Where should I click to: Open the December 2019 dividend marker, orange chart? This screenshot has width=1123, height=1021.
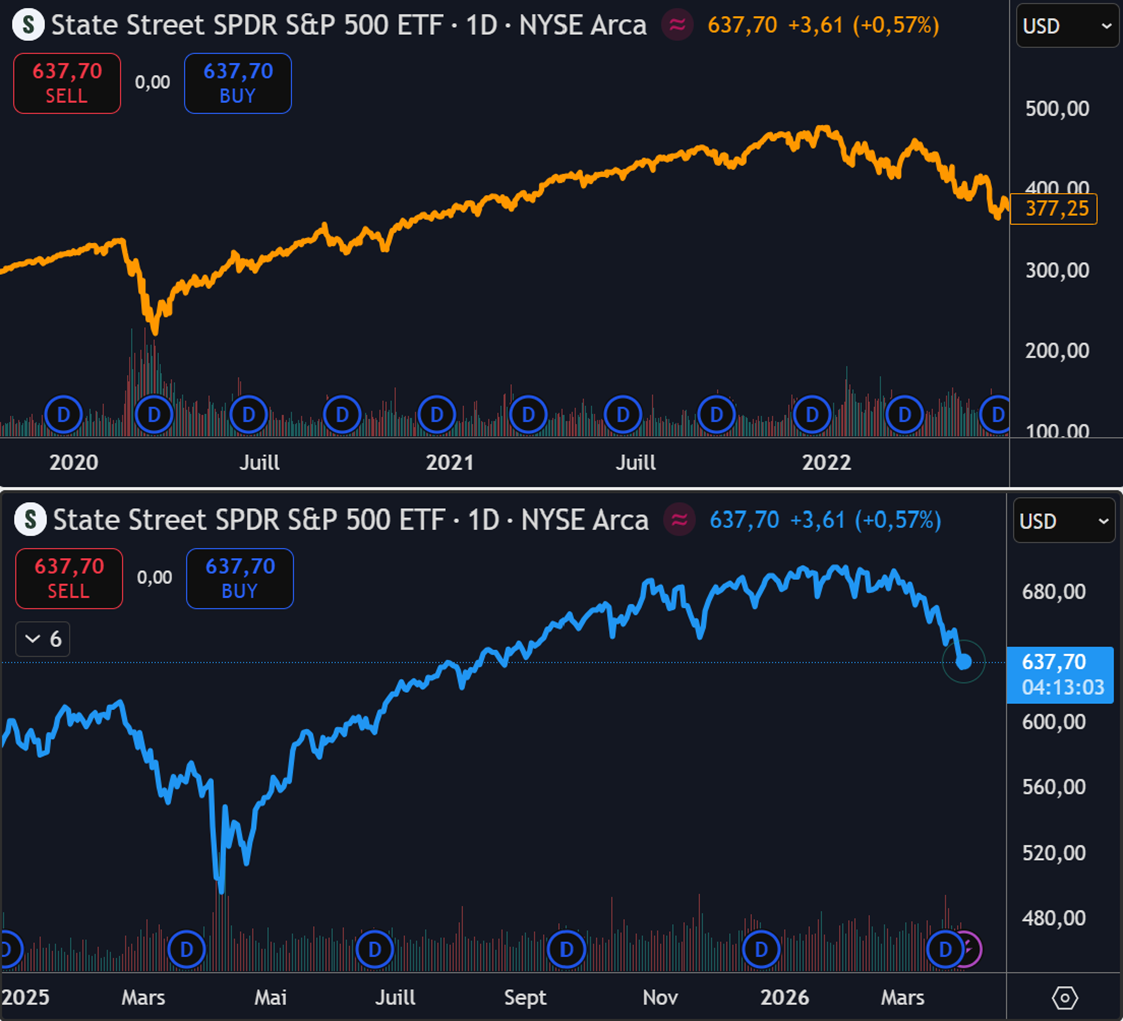coord(63,415)
